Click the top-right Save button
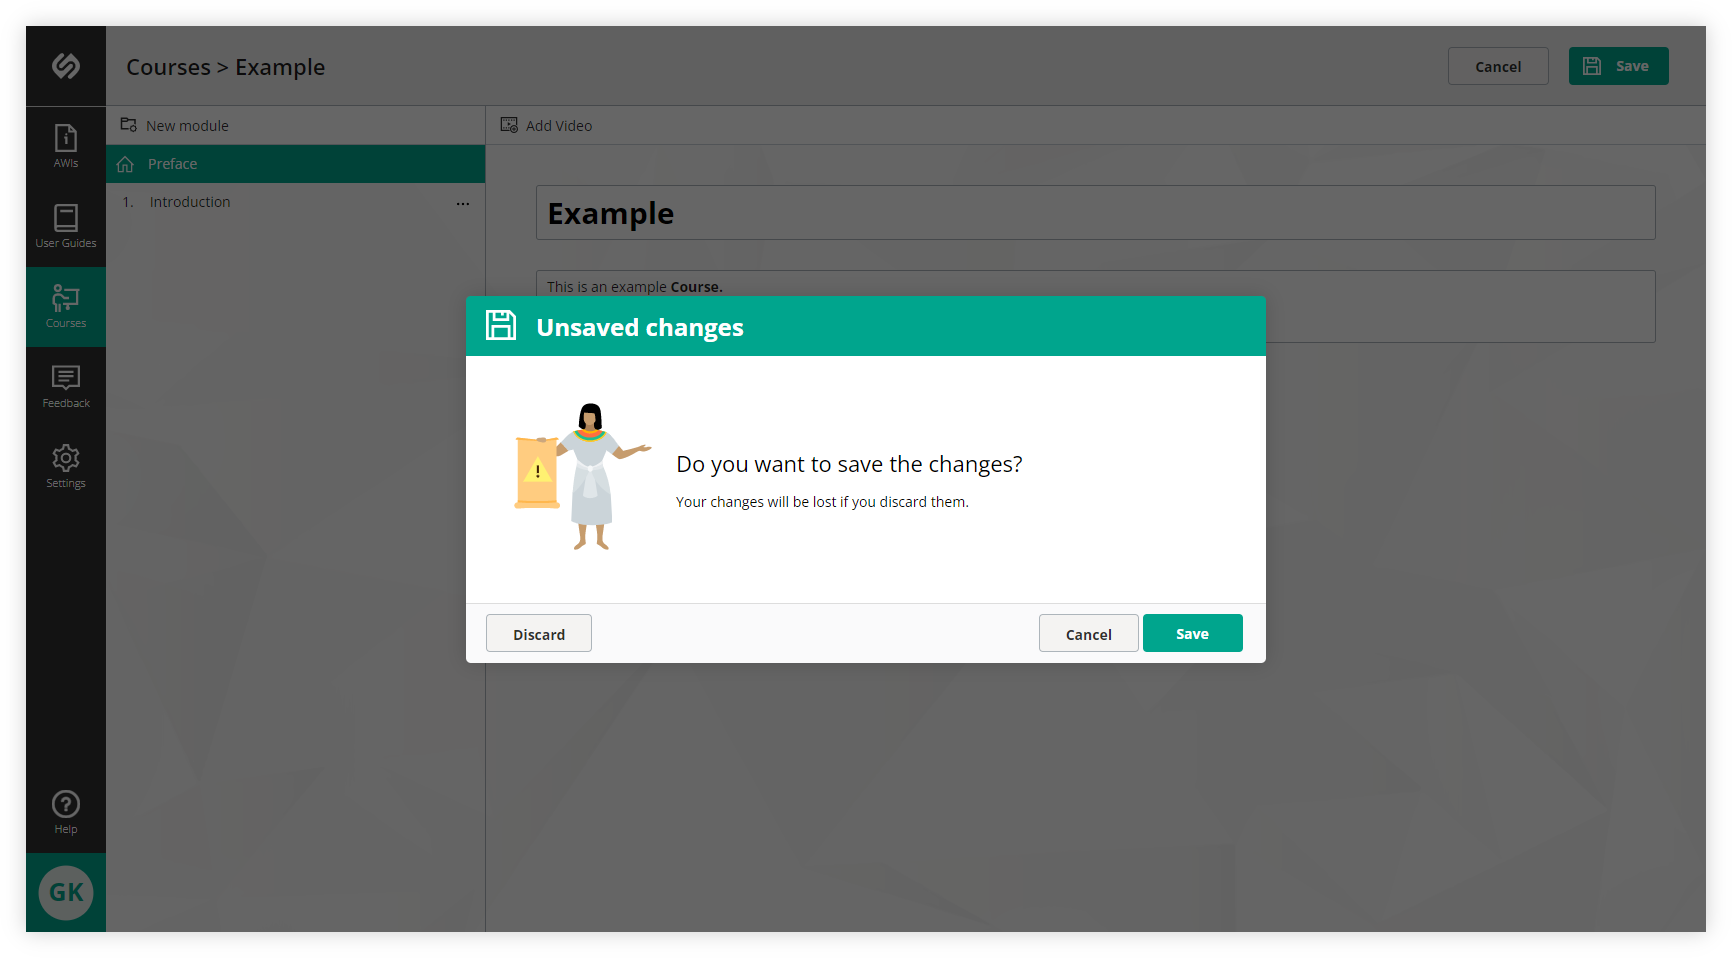 click(x=1618, y=65)
